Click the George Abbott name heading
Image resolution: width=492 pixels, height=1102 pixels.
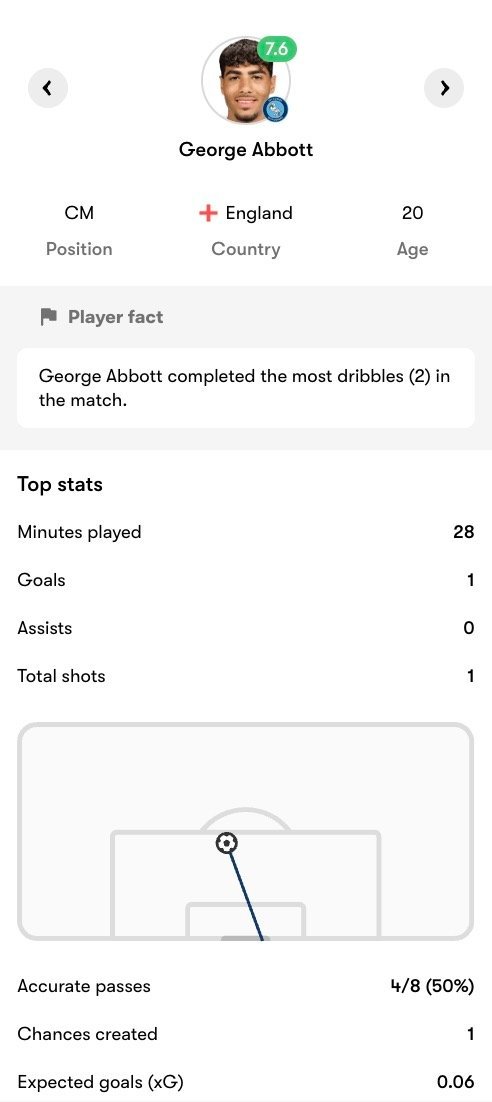(x=246, y=149)
